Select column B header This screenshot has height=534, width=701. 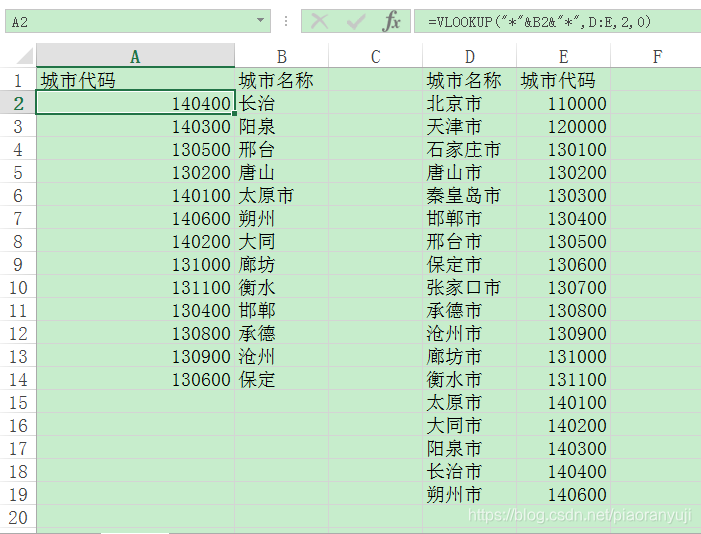[282, 56]
